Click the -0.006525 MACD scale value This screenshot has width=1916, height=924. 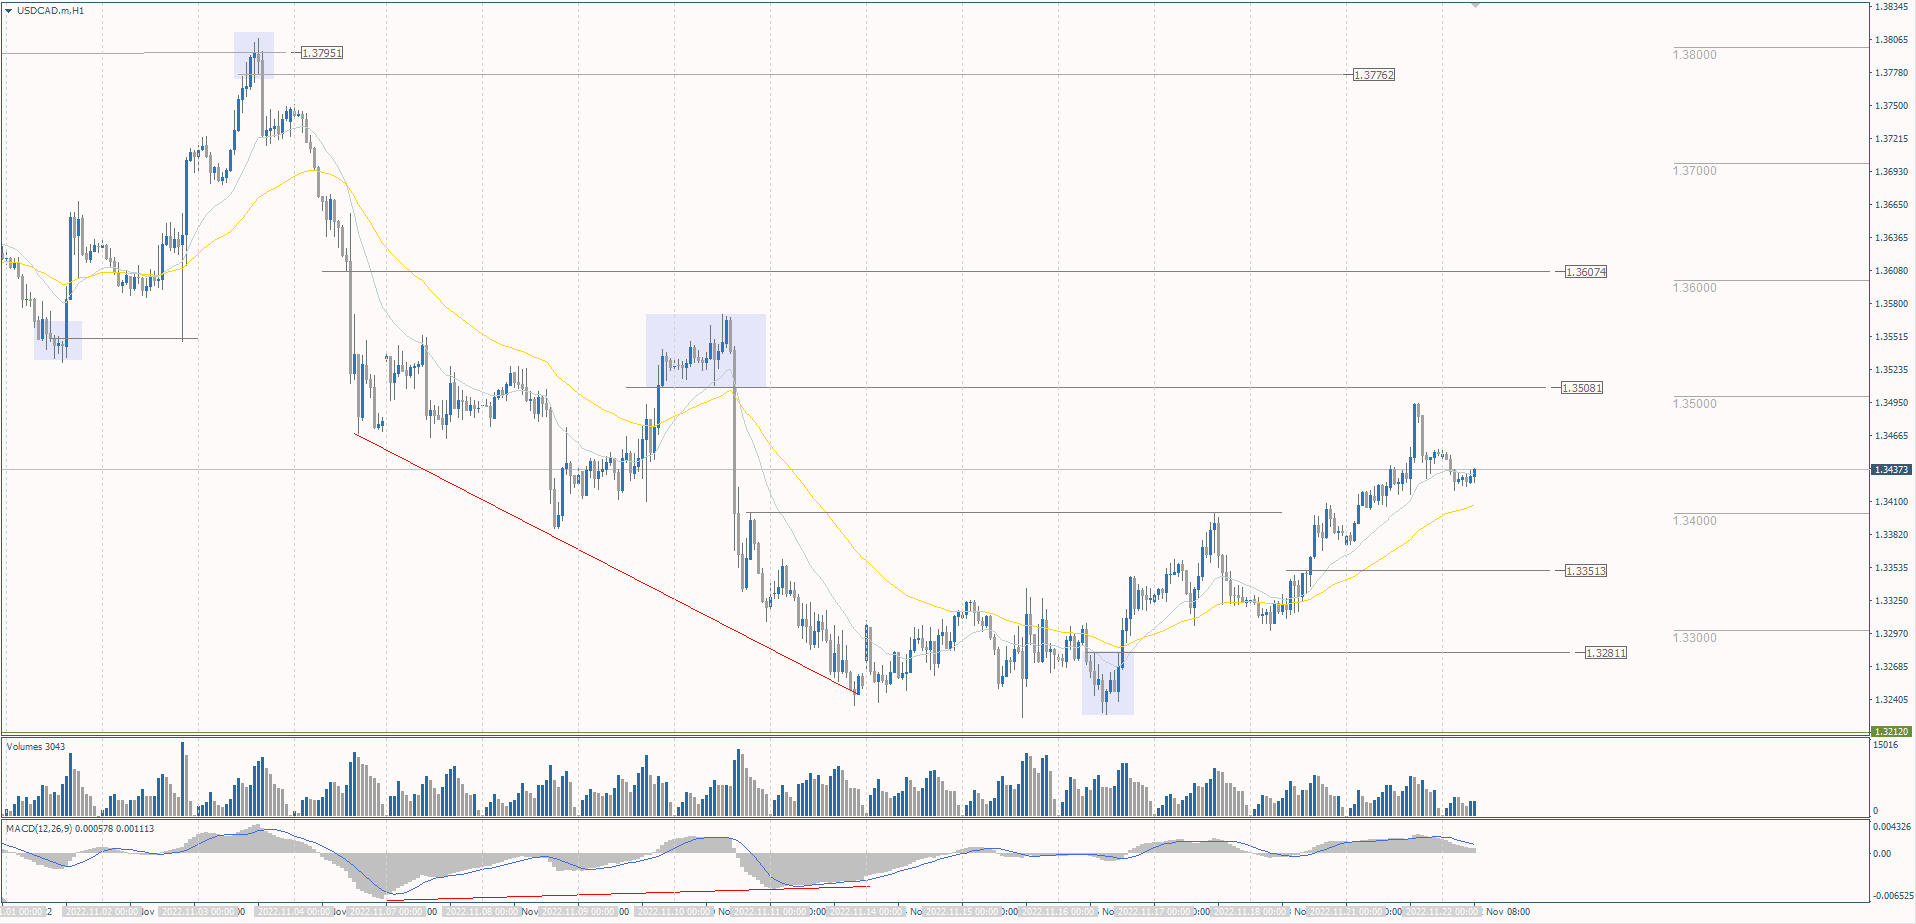(1891, 896)
